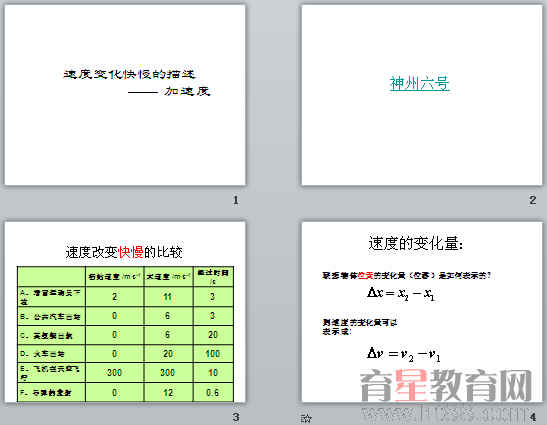Click the 加速度 subtitle text

click(187, 91)
